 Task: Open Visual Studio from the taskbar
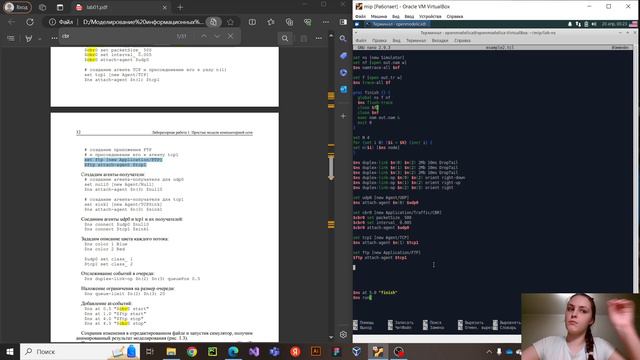(x=254, y=351)
